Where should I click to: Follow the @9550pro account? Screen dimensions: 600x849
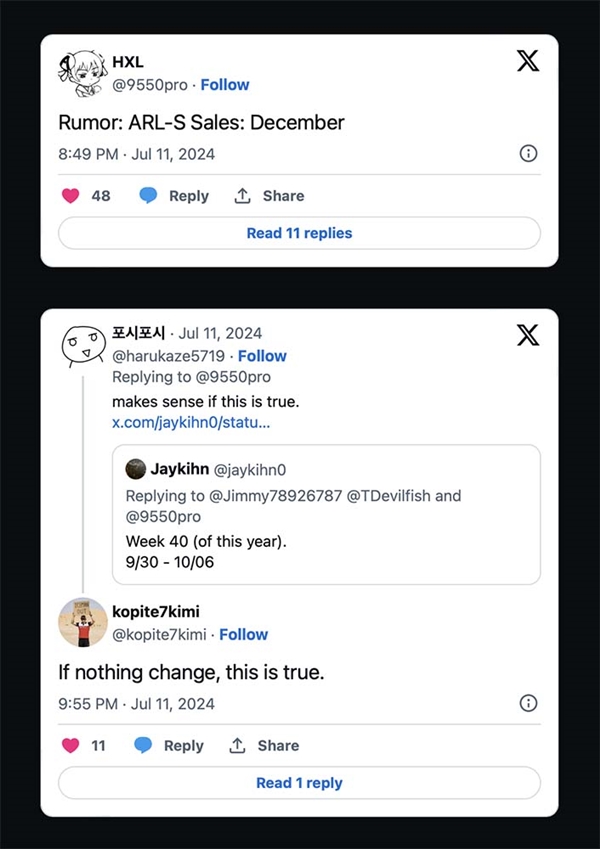(225, 85)
